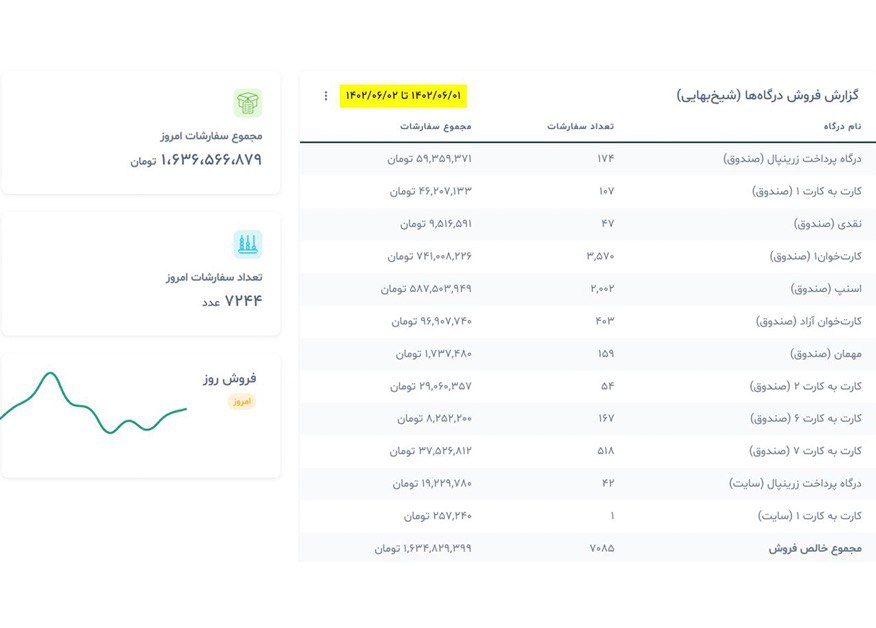Click total net sales ۱,۶۳۴,۸۲۹,۳۹۹ تومان
Image resolution: width=876 pixels, height=628 pixels.
[423, 548]
